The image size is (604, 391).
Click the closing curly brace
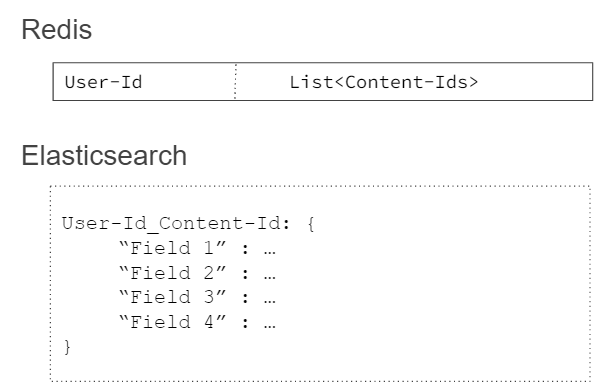(x=67, y=347)
